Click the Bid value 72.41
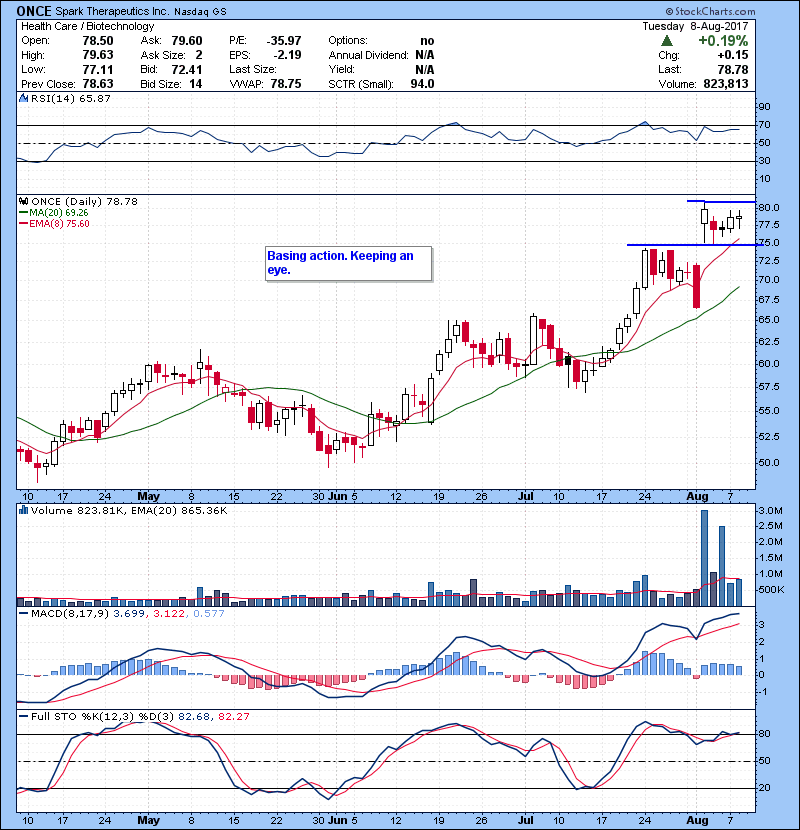 (x=187, y=69)
